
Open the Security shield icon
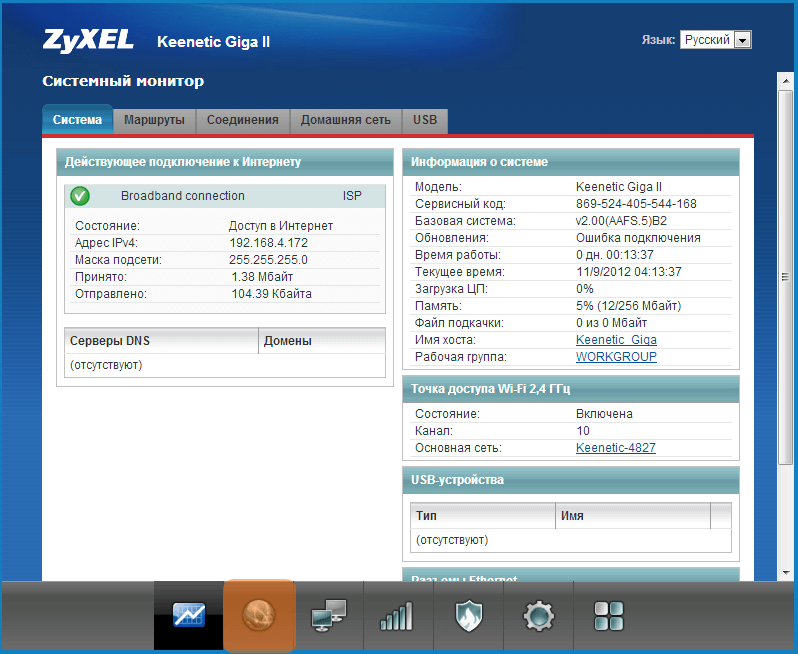468,616
